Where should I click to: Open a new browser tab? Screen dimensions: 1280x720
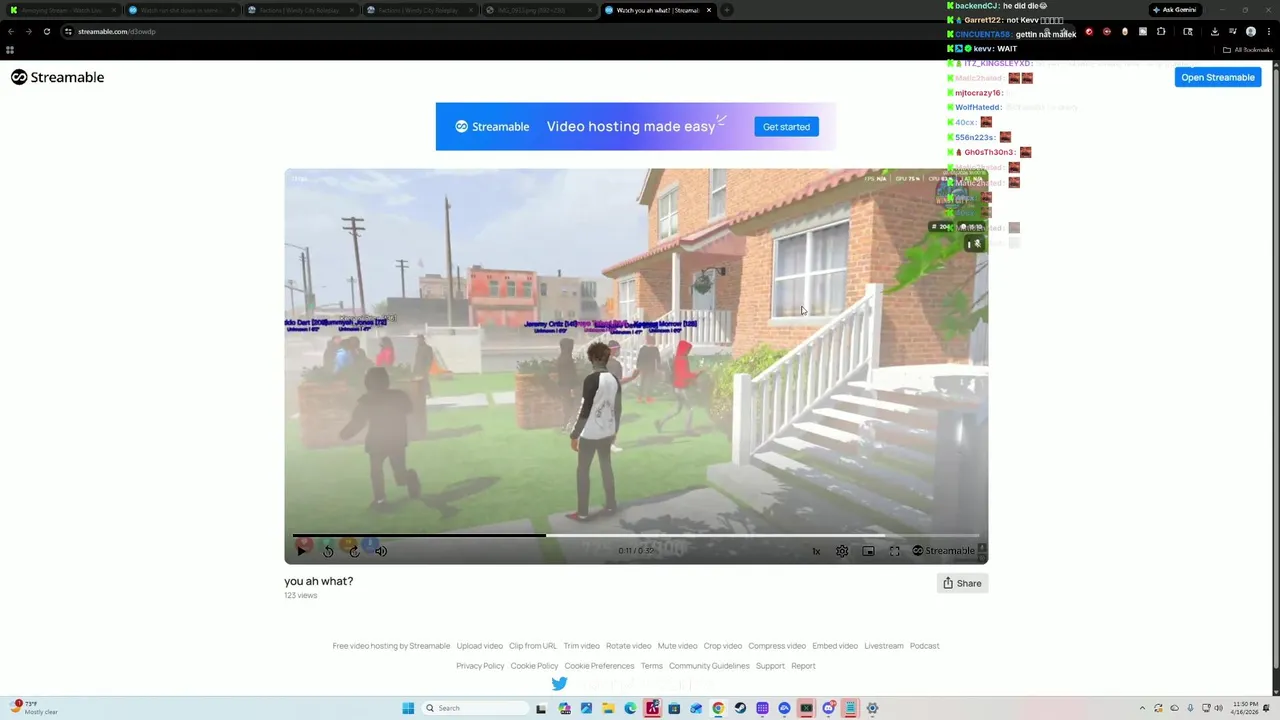pyautogui.click(x=727, y=10)
